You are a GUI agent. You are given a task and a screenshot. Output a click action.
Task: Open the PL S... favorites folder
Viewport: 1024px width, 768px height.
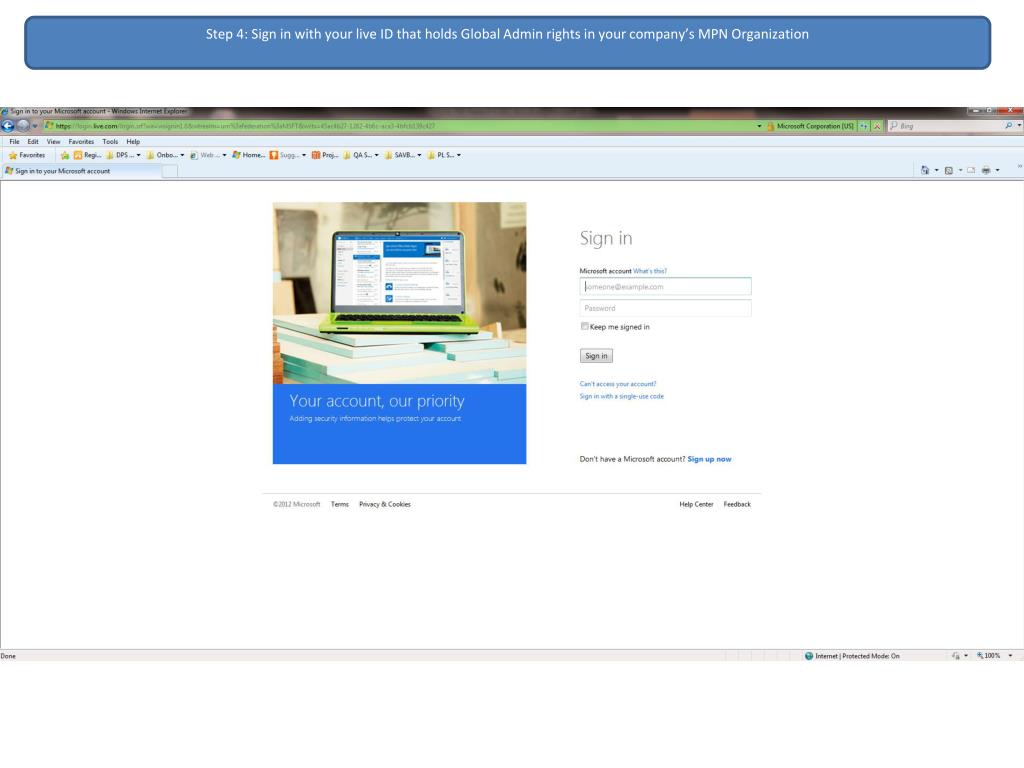441,155
